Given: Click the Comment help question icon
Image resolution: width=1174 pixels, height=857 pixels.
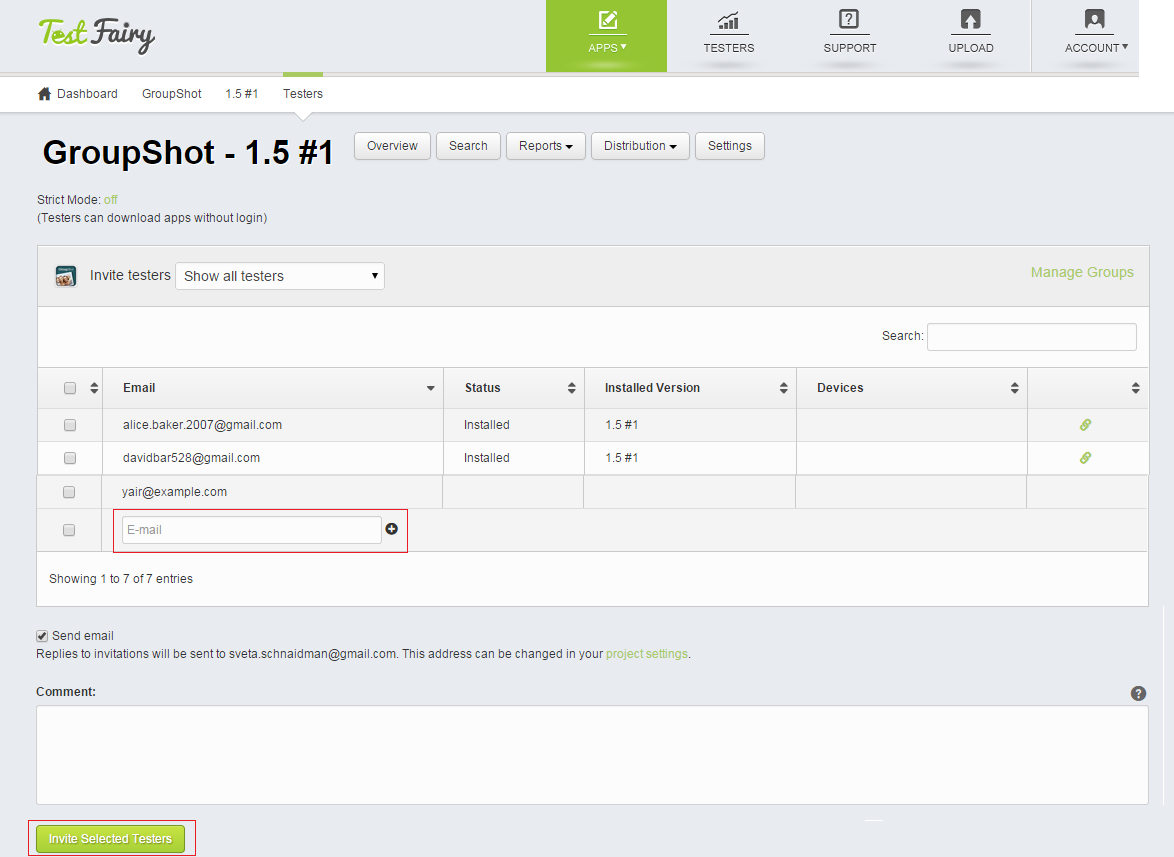Looking at the screenshot, I should 1138,693.
